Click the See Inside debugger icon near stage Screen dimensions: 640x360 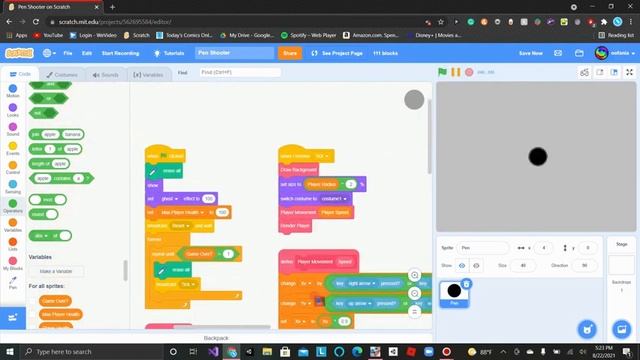pos(584,72)
